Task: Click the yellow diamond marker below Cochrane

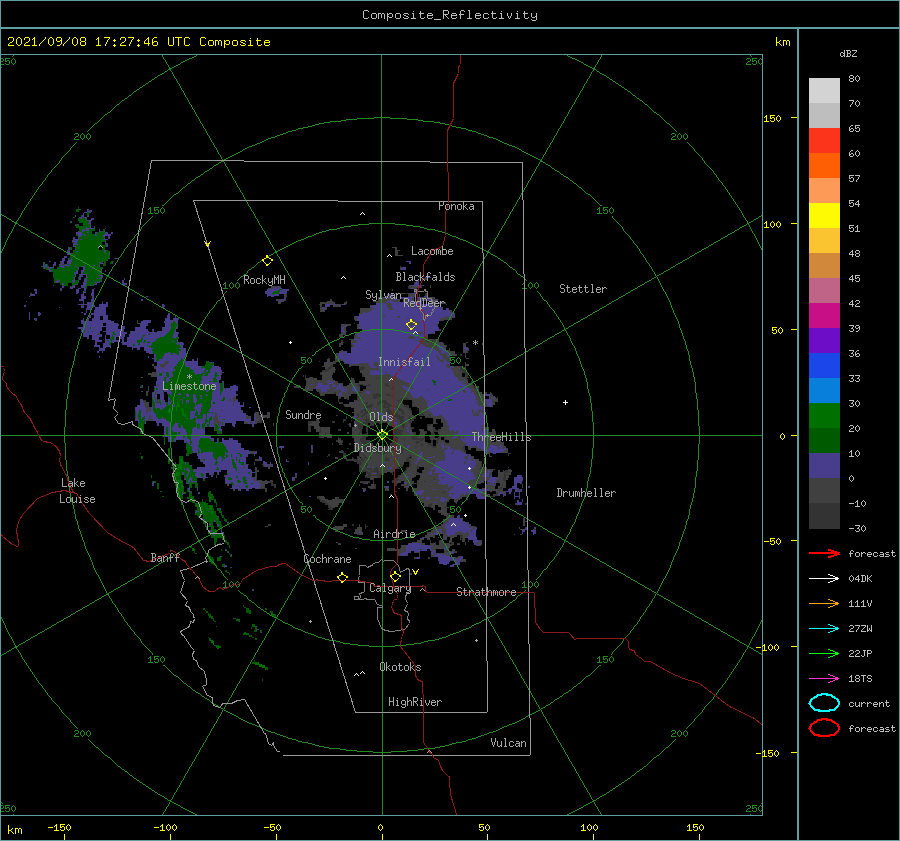Action: 342,577
